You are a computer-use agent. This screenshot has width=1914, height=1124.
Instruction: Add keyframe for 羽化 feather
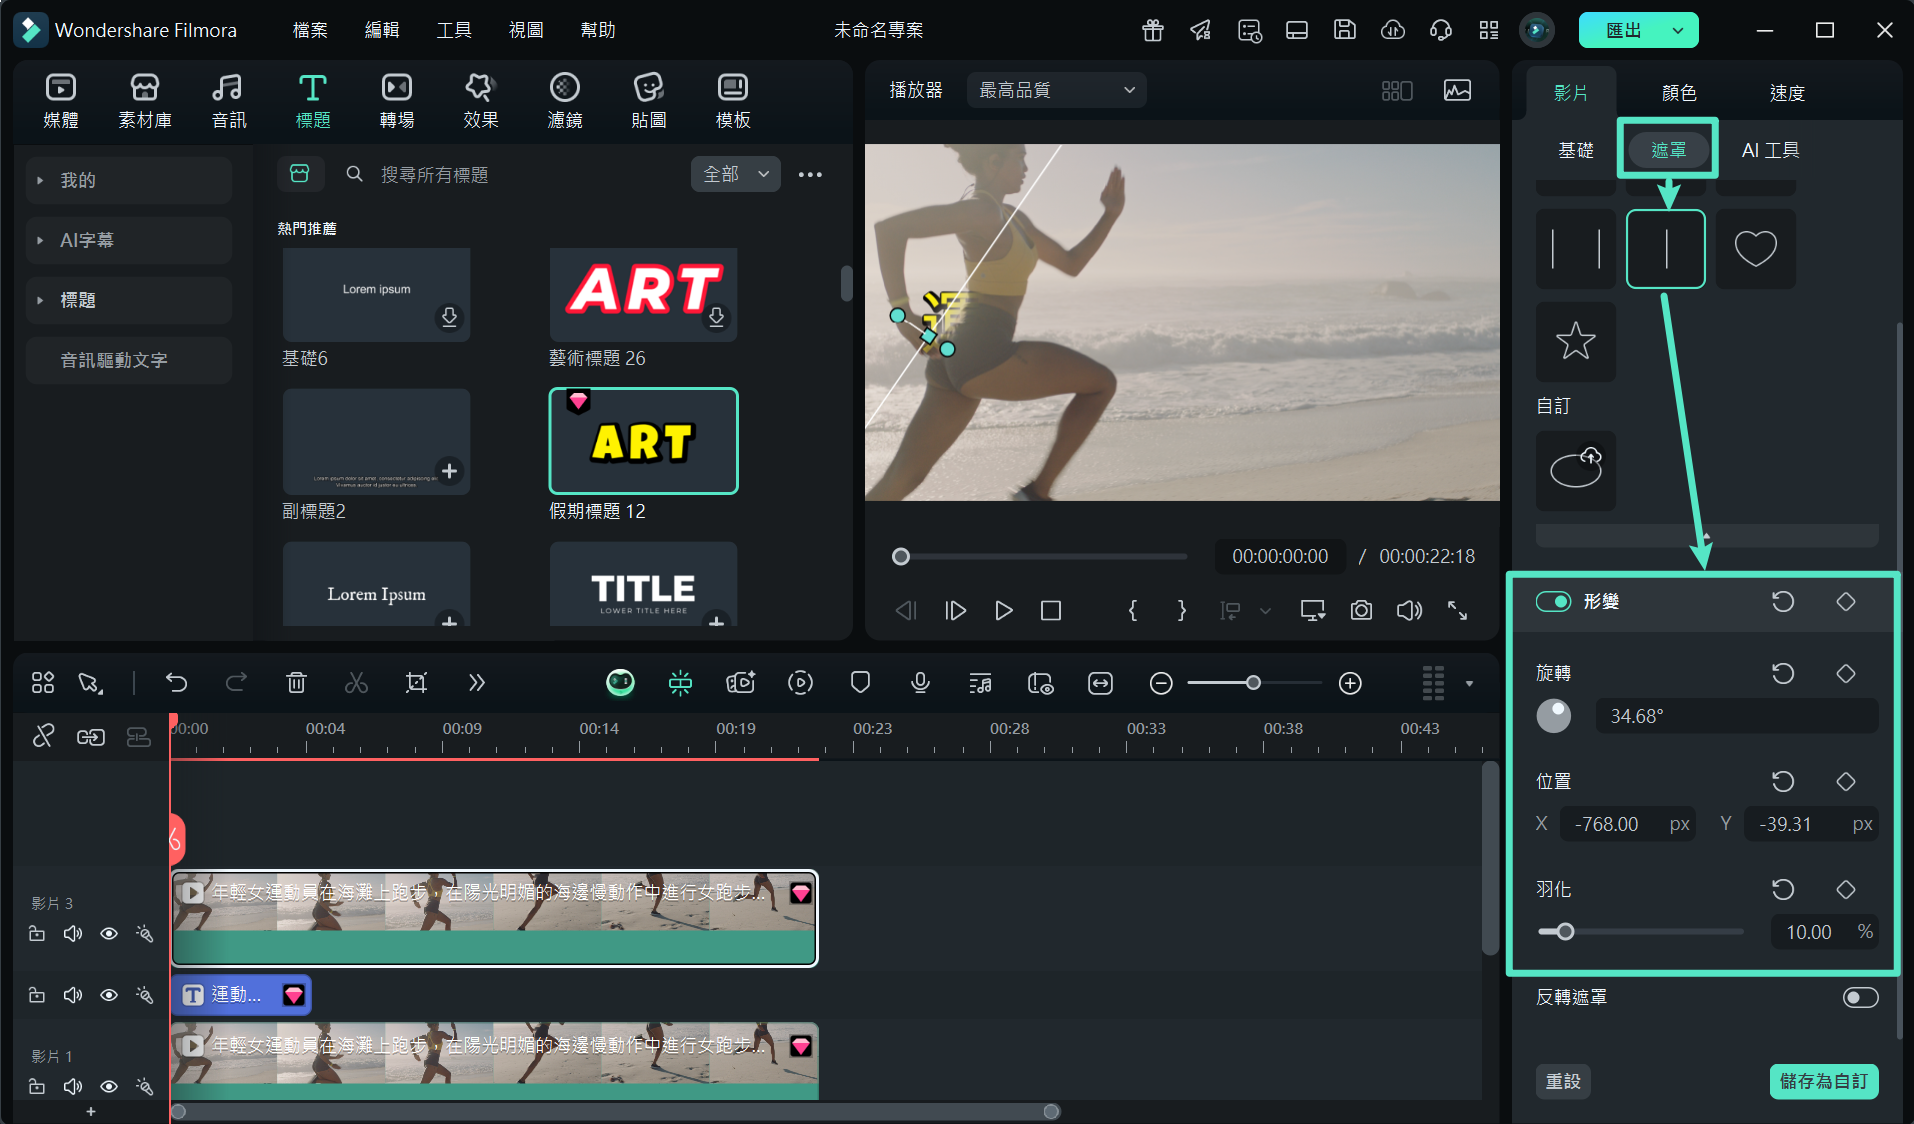click(x=1846, y=889)
